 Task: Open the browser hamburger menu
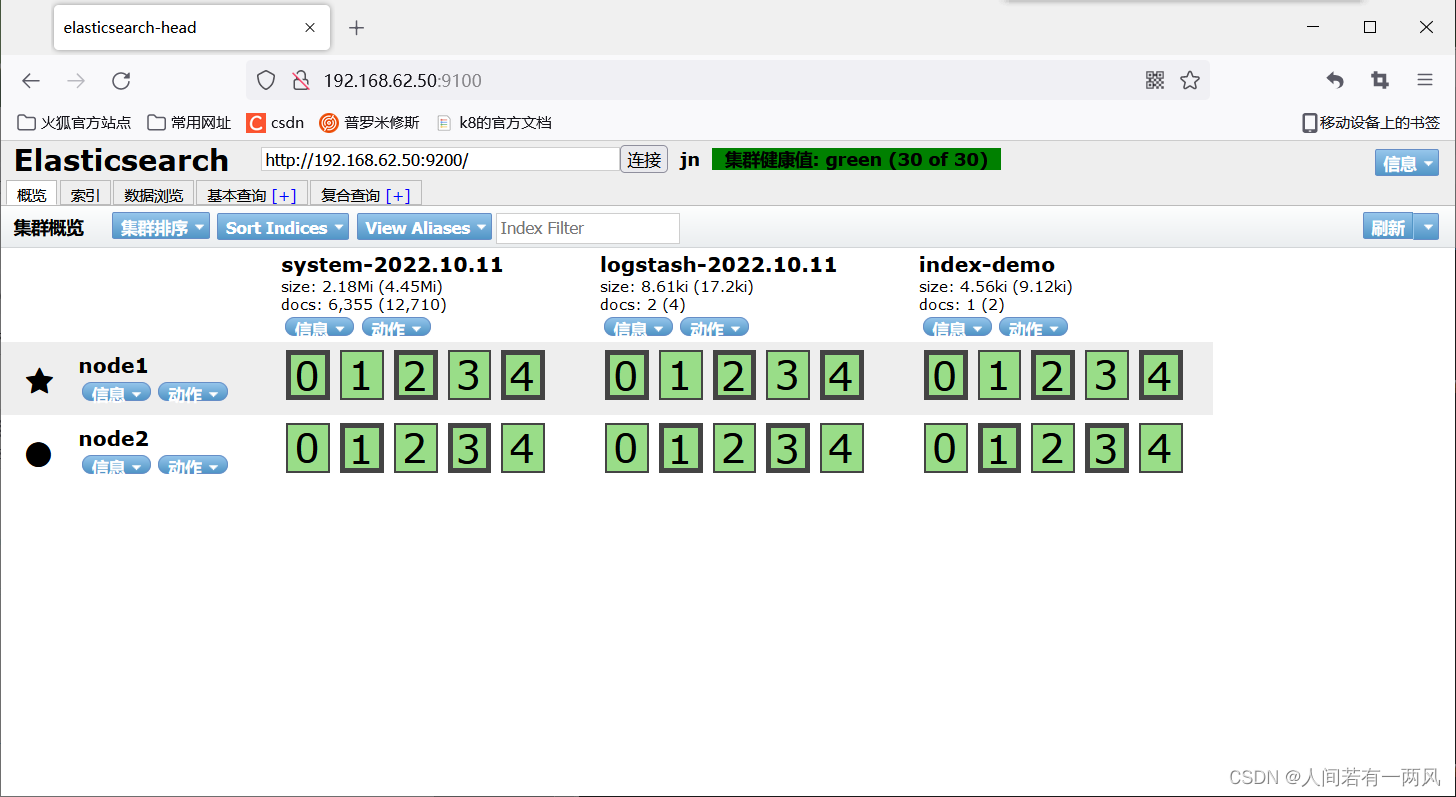(1425, 81)
